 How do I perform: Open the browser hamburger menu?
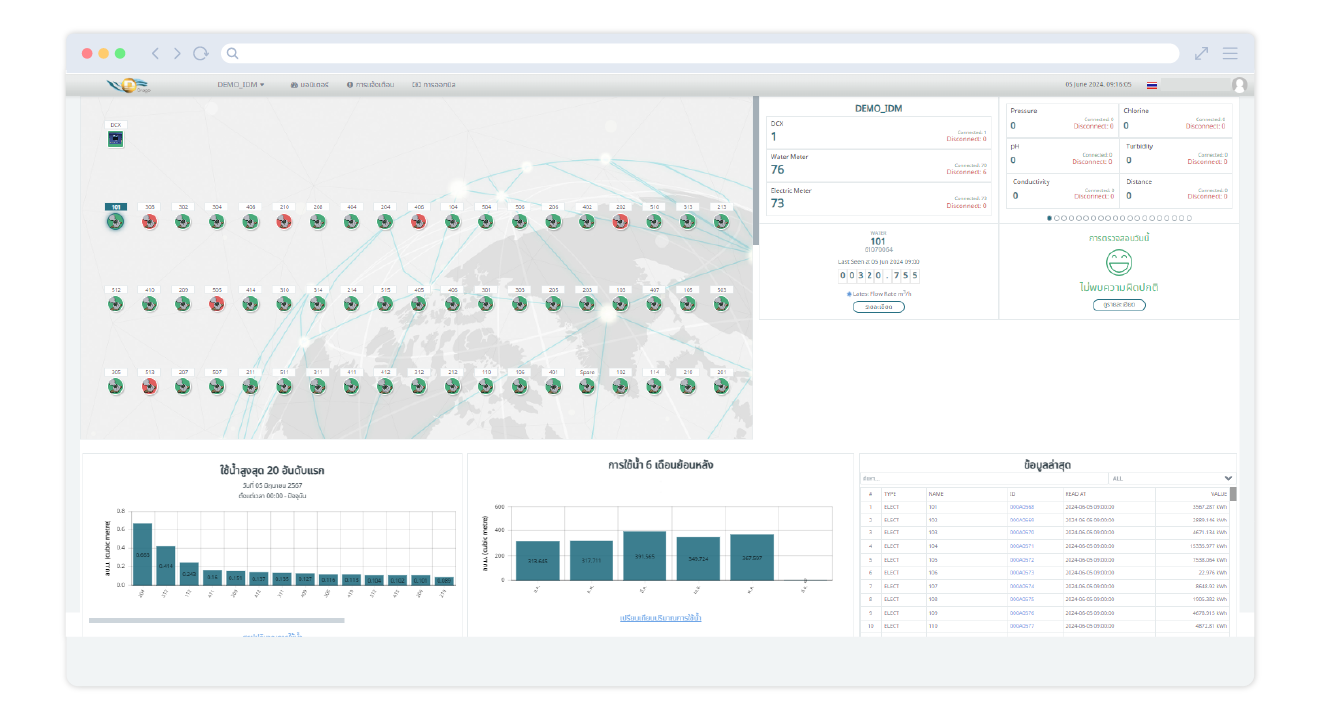click(1230, 53)
